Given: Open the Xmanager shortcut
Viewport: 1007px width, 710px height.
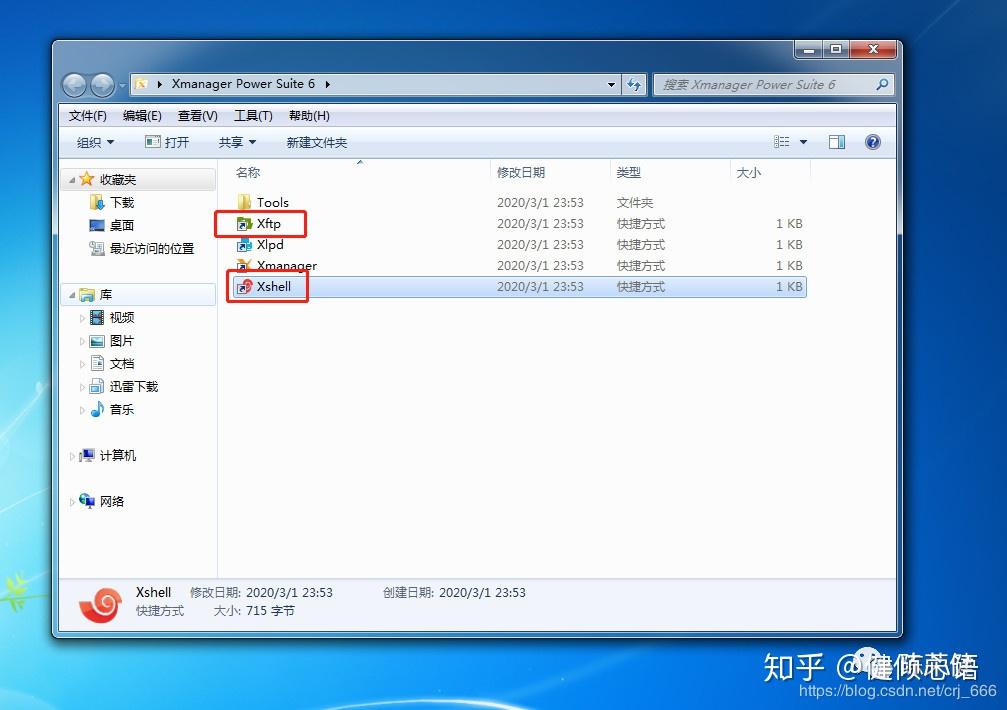Looking at the screenshot, I should [281, 266].
